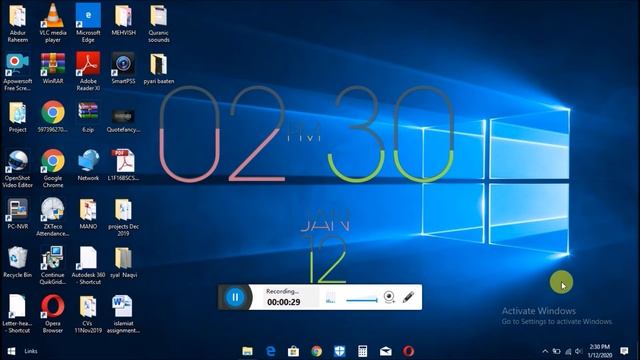Open File Explorer from taskbar
Screen dimensions: 640x360
pyautogui.click(x=247, y=351)
